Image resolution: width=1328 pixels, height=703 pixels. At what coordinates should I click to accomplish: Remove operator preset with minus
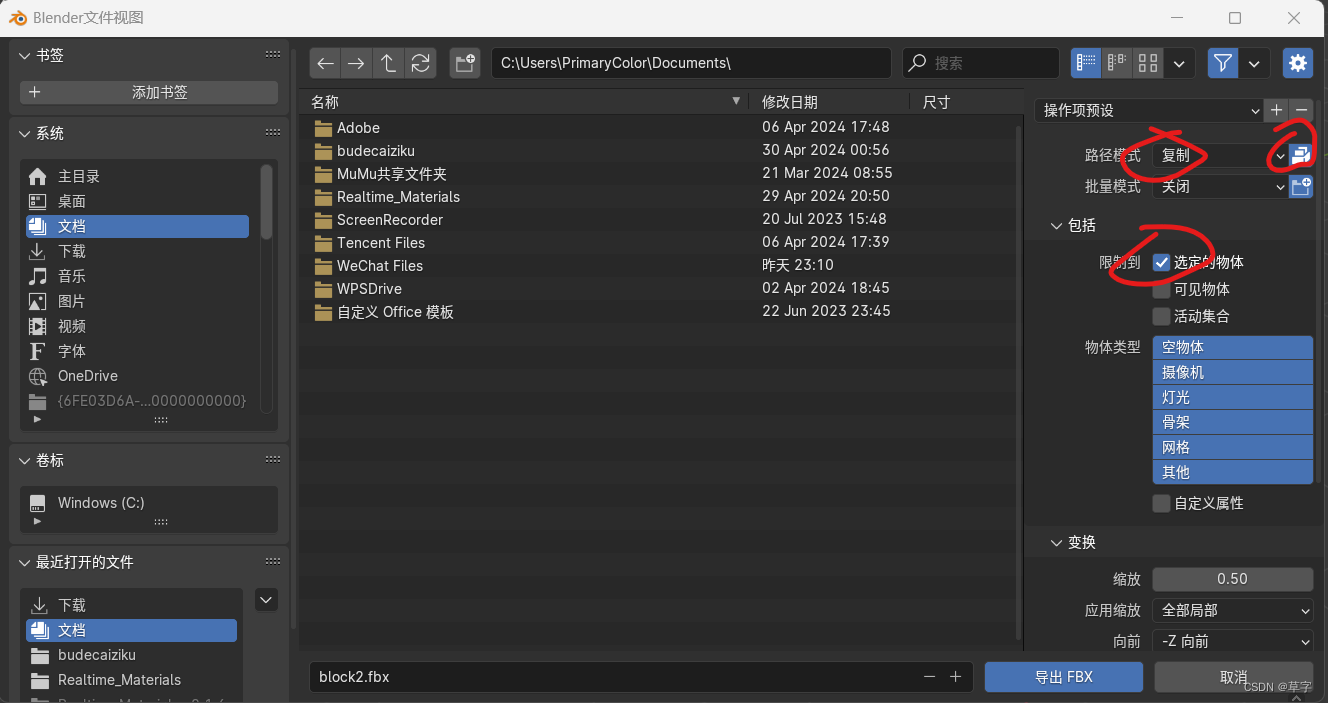pyautogui.click(x=1301, y=110)
